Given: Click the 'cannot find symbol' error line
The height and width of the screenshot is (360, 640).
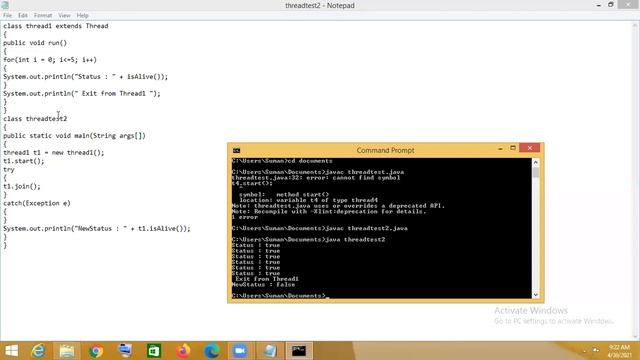Looking at the screenshot, I should click(316, 178).
